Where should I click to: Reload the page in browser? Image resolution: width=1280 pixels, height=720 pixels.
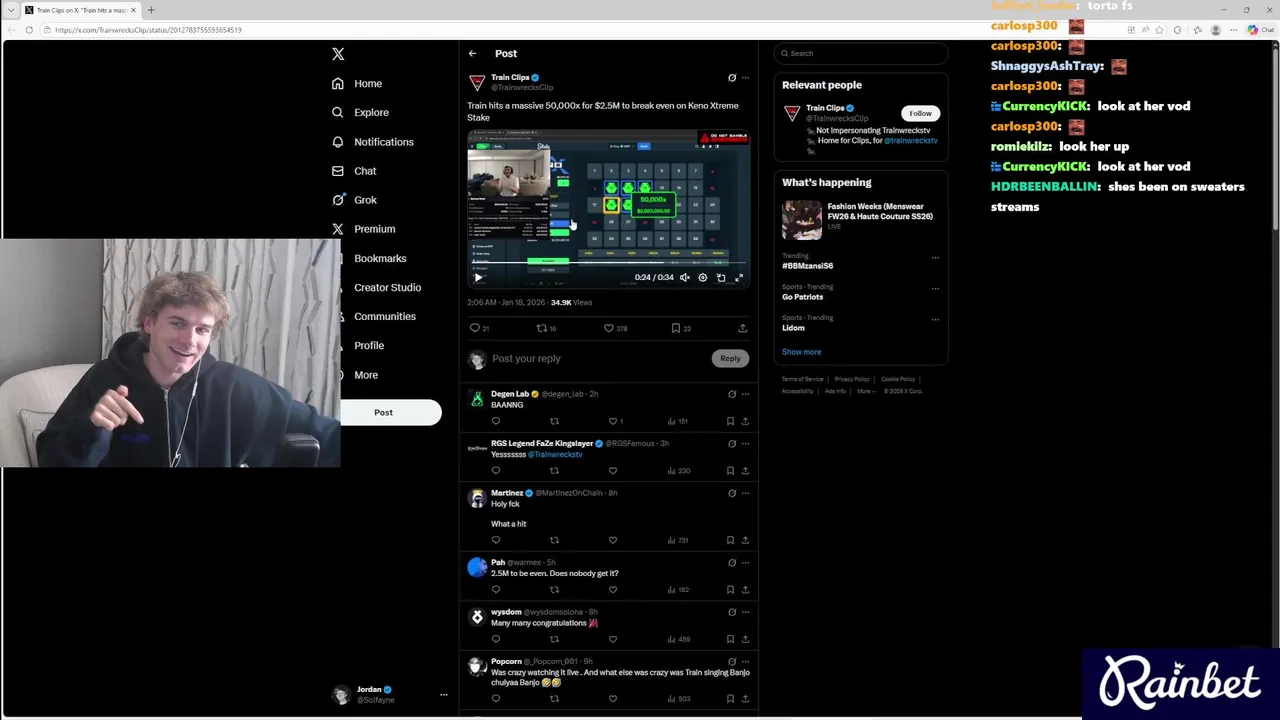point(29,30)
